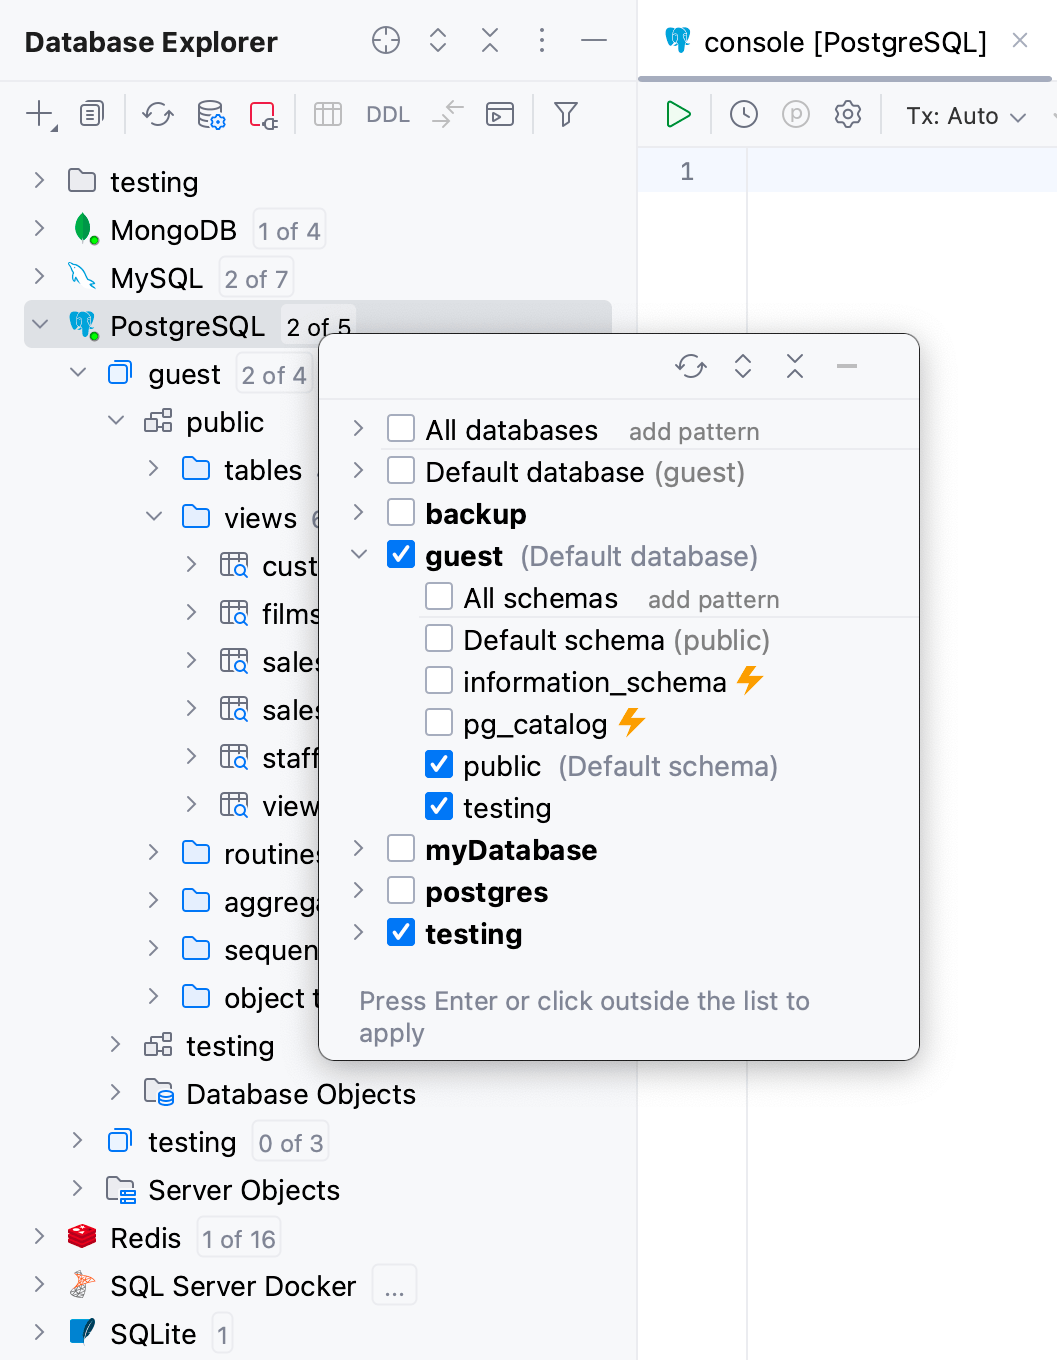Check the myDatabase checkbox
The height and width of the screenshot is (1360, 1057).
click(x=401, y=848)
